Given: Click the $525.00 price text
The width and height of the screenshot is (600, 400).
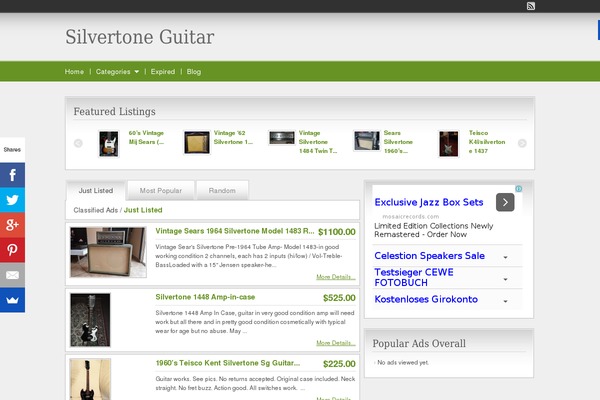Looking at the screenshot, I should 339,298.
